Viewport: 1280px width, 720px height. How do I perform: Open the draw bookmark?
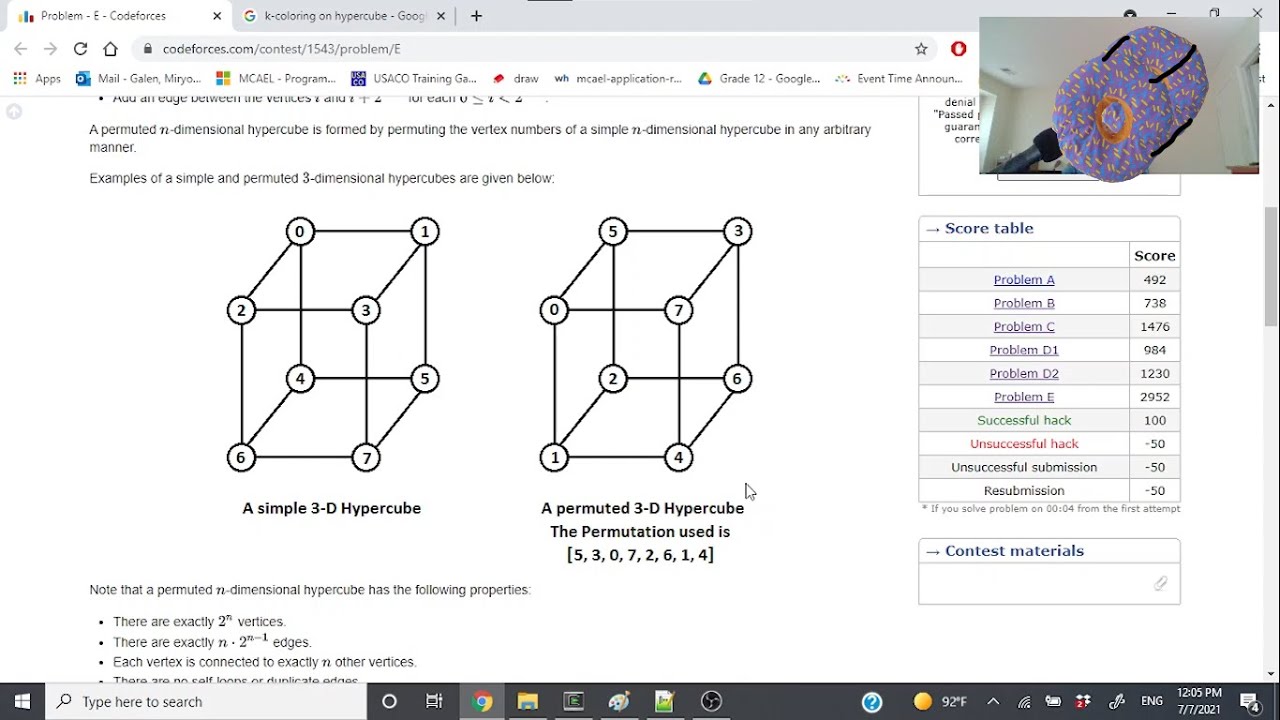click(515, 78)
